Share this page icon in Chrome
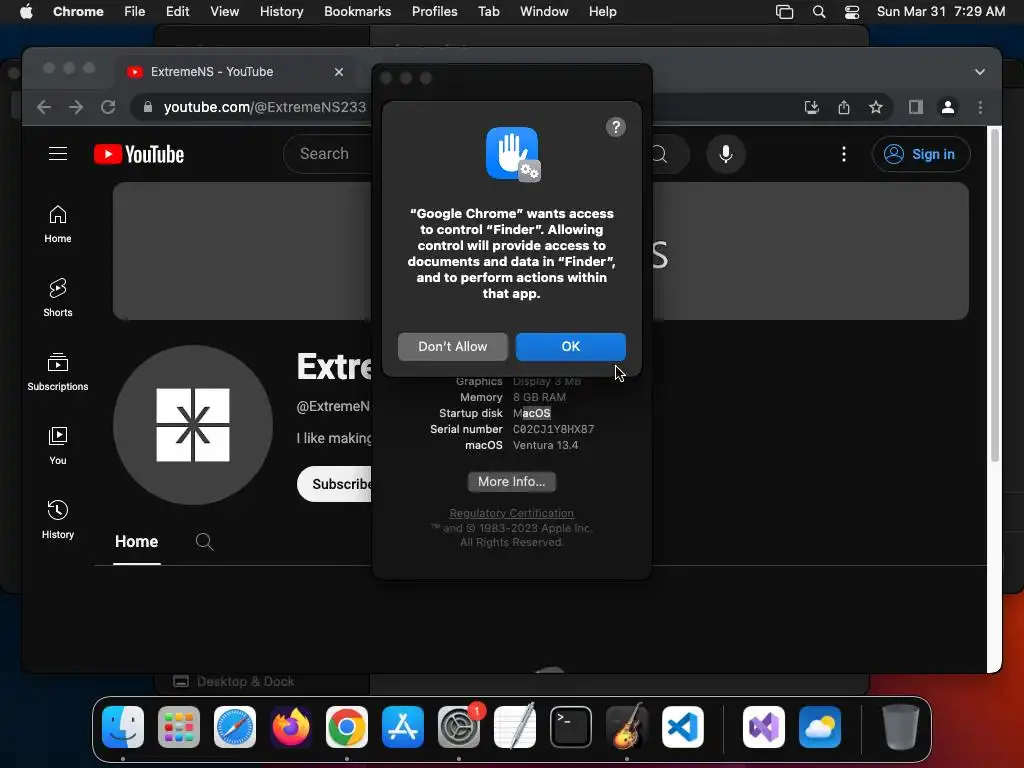1024x768 pixels. pyautogui.click(x=844, y=107)
